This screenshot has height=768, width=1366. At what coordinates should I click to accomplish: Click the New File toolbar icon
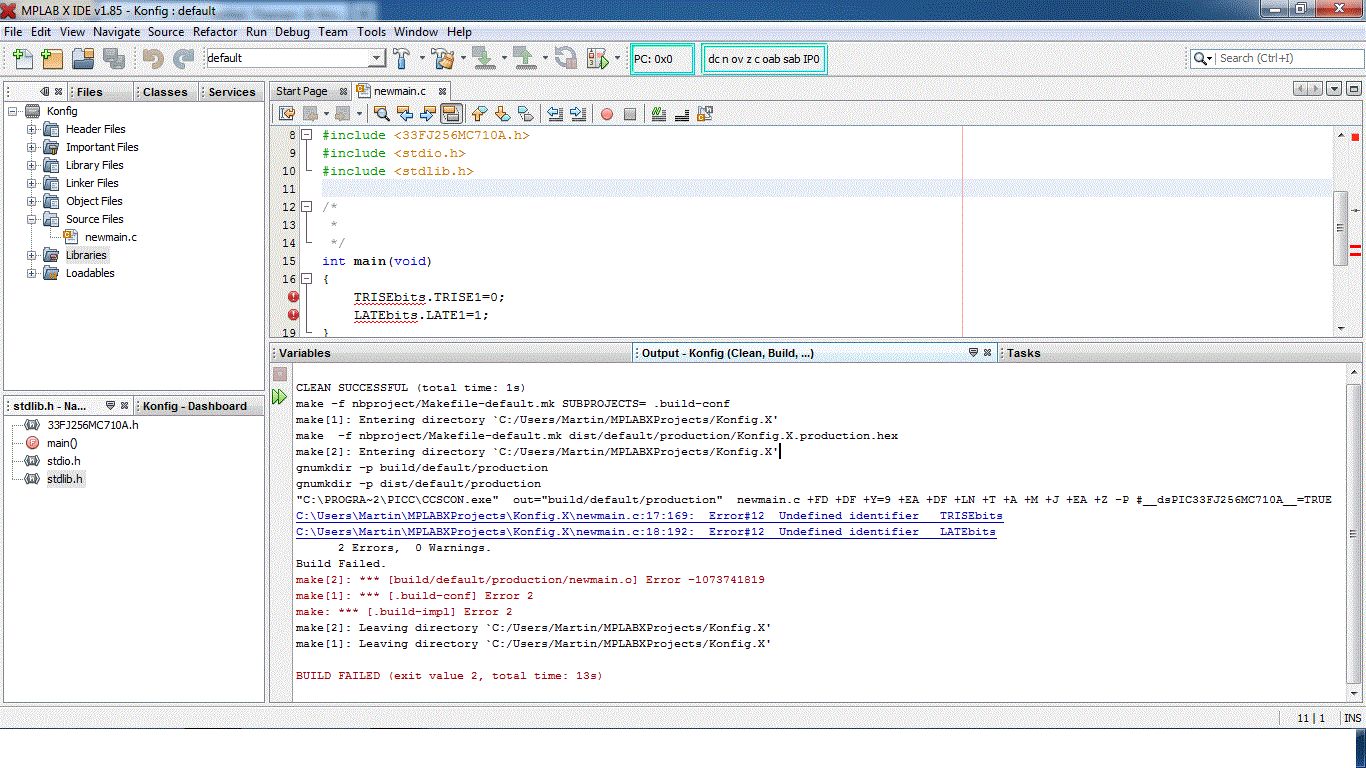23,59
